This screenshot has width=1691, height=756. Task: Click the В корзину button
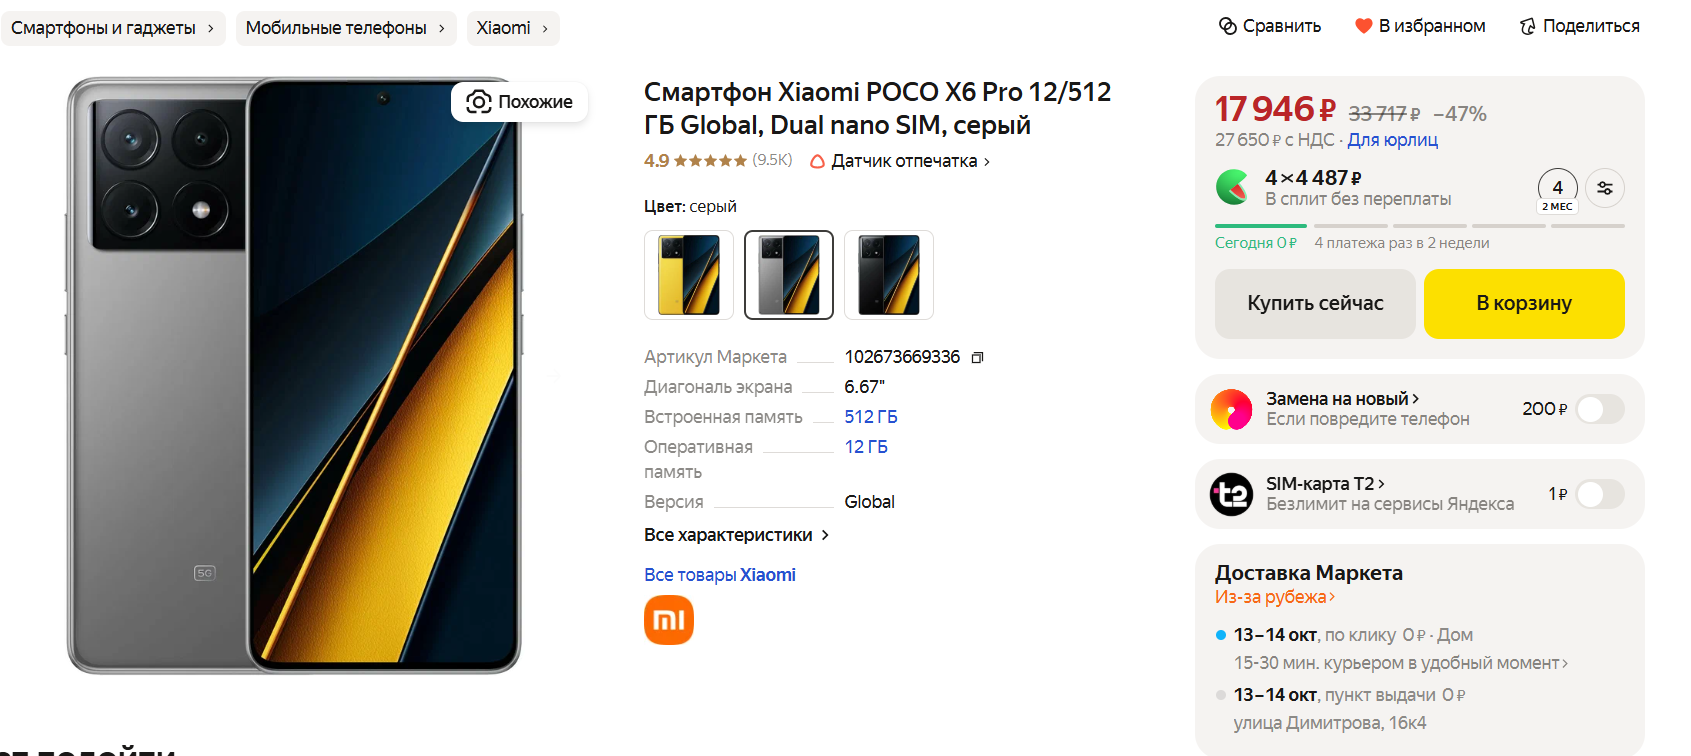1523,304
